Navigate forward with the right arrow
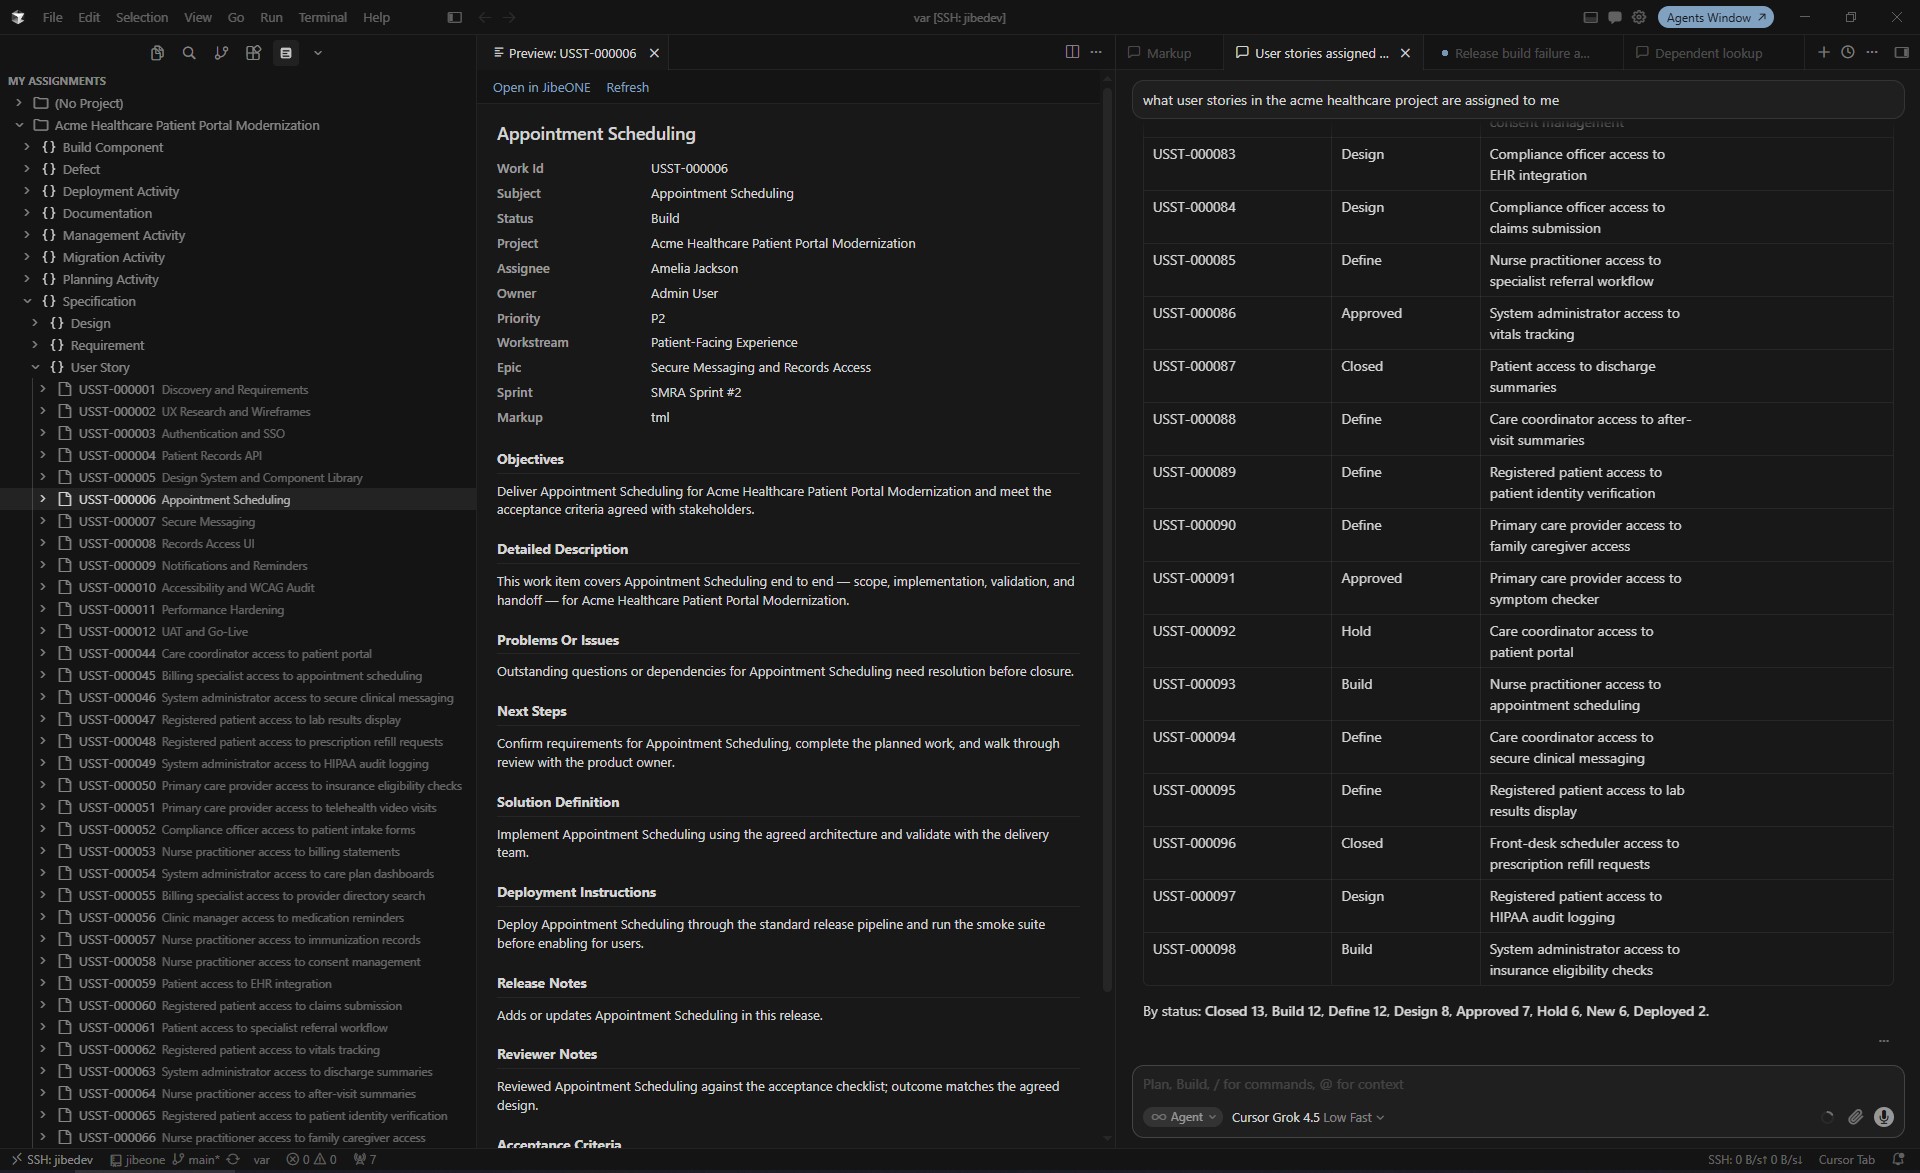Viewport: 1920px width, 1173px height. [x=510, y=17]
